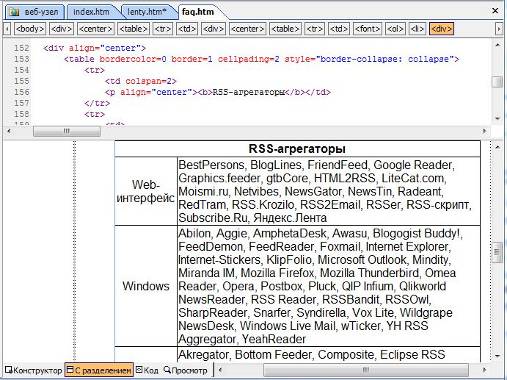Click the RSS-агрегаторы table header cell
The image size is (507, 380).
(297, 149)
